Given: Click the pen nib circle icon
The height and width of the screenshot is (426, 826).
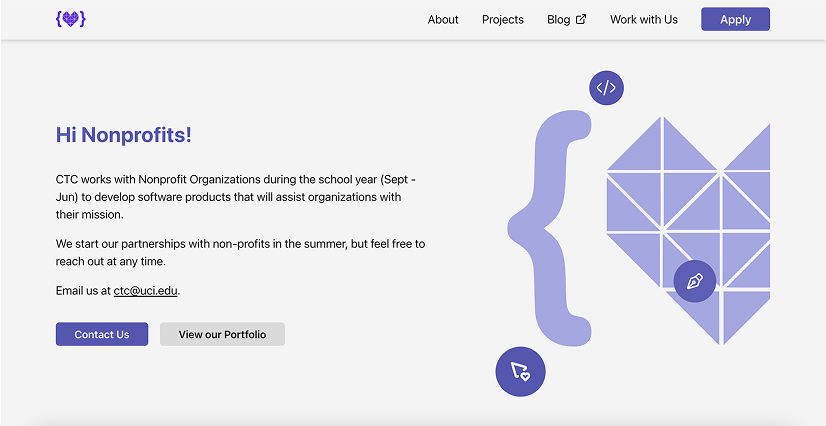Looking at the screenshot, I should pos(695,281).
